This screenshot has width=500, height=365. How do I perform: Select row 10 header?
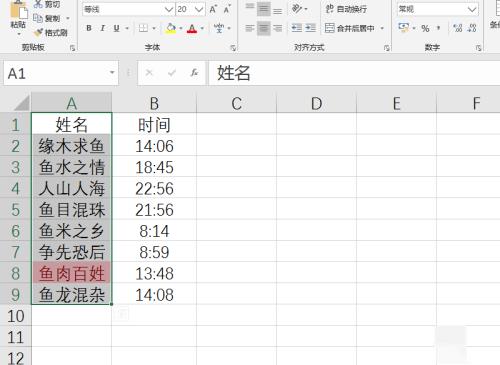[15, 316]
